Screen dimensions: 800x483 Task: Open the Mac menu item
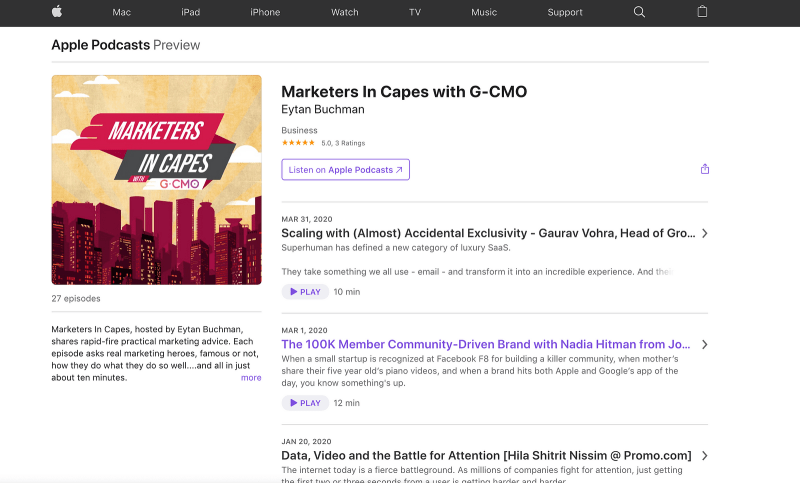point(121,12)
